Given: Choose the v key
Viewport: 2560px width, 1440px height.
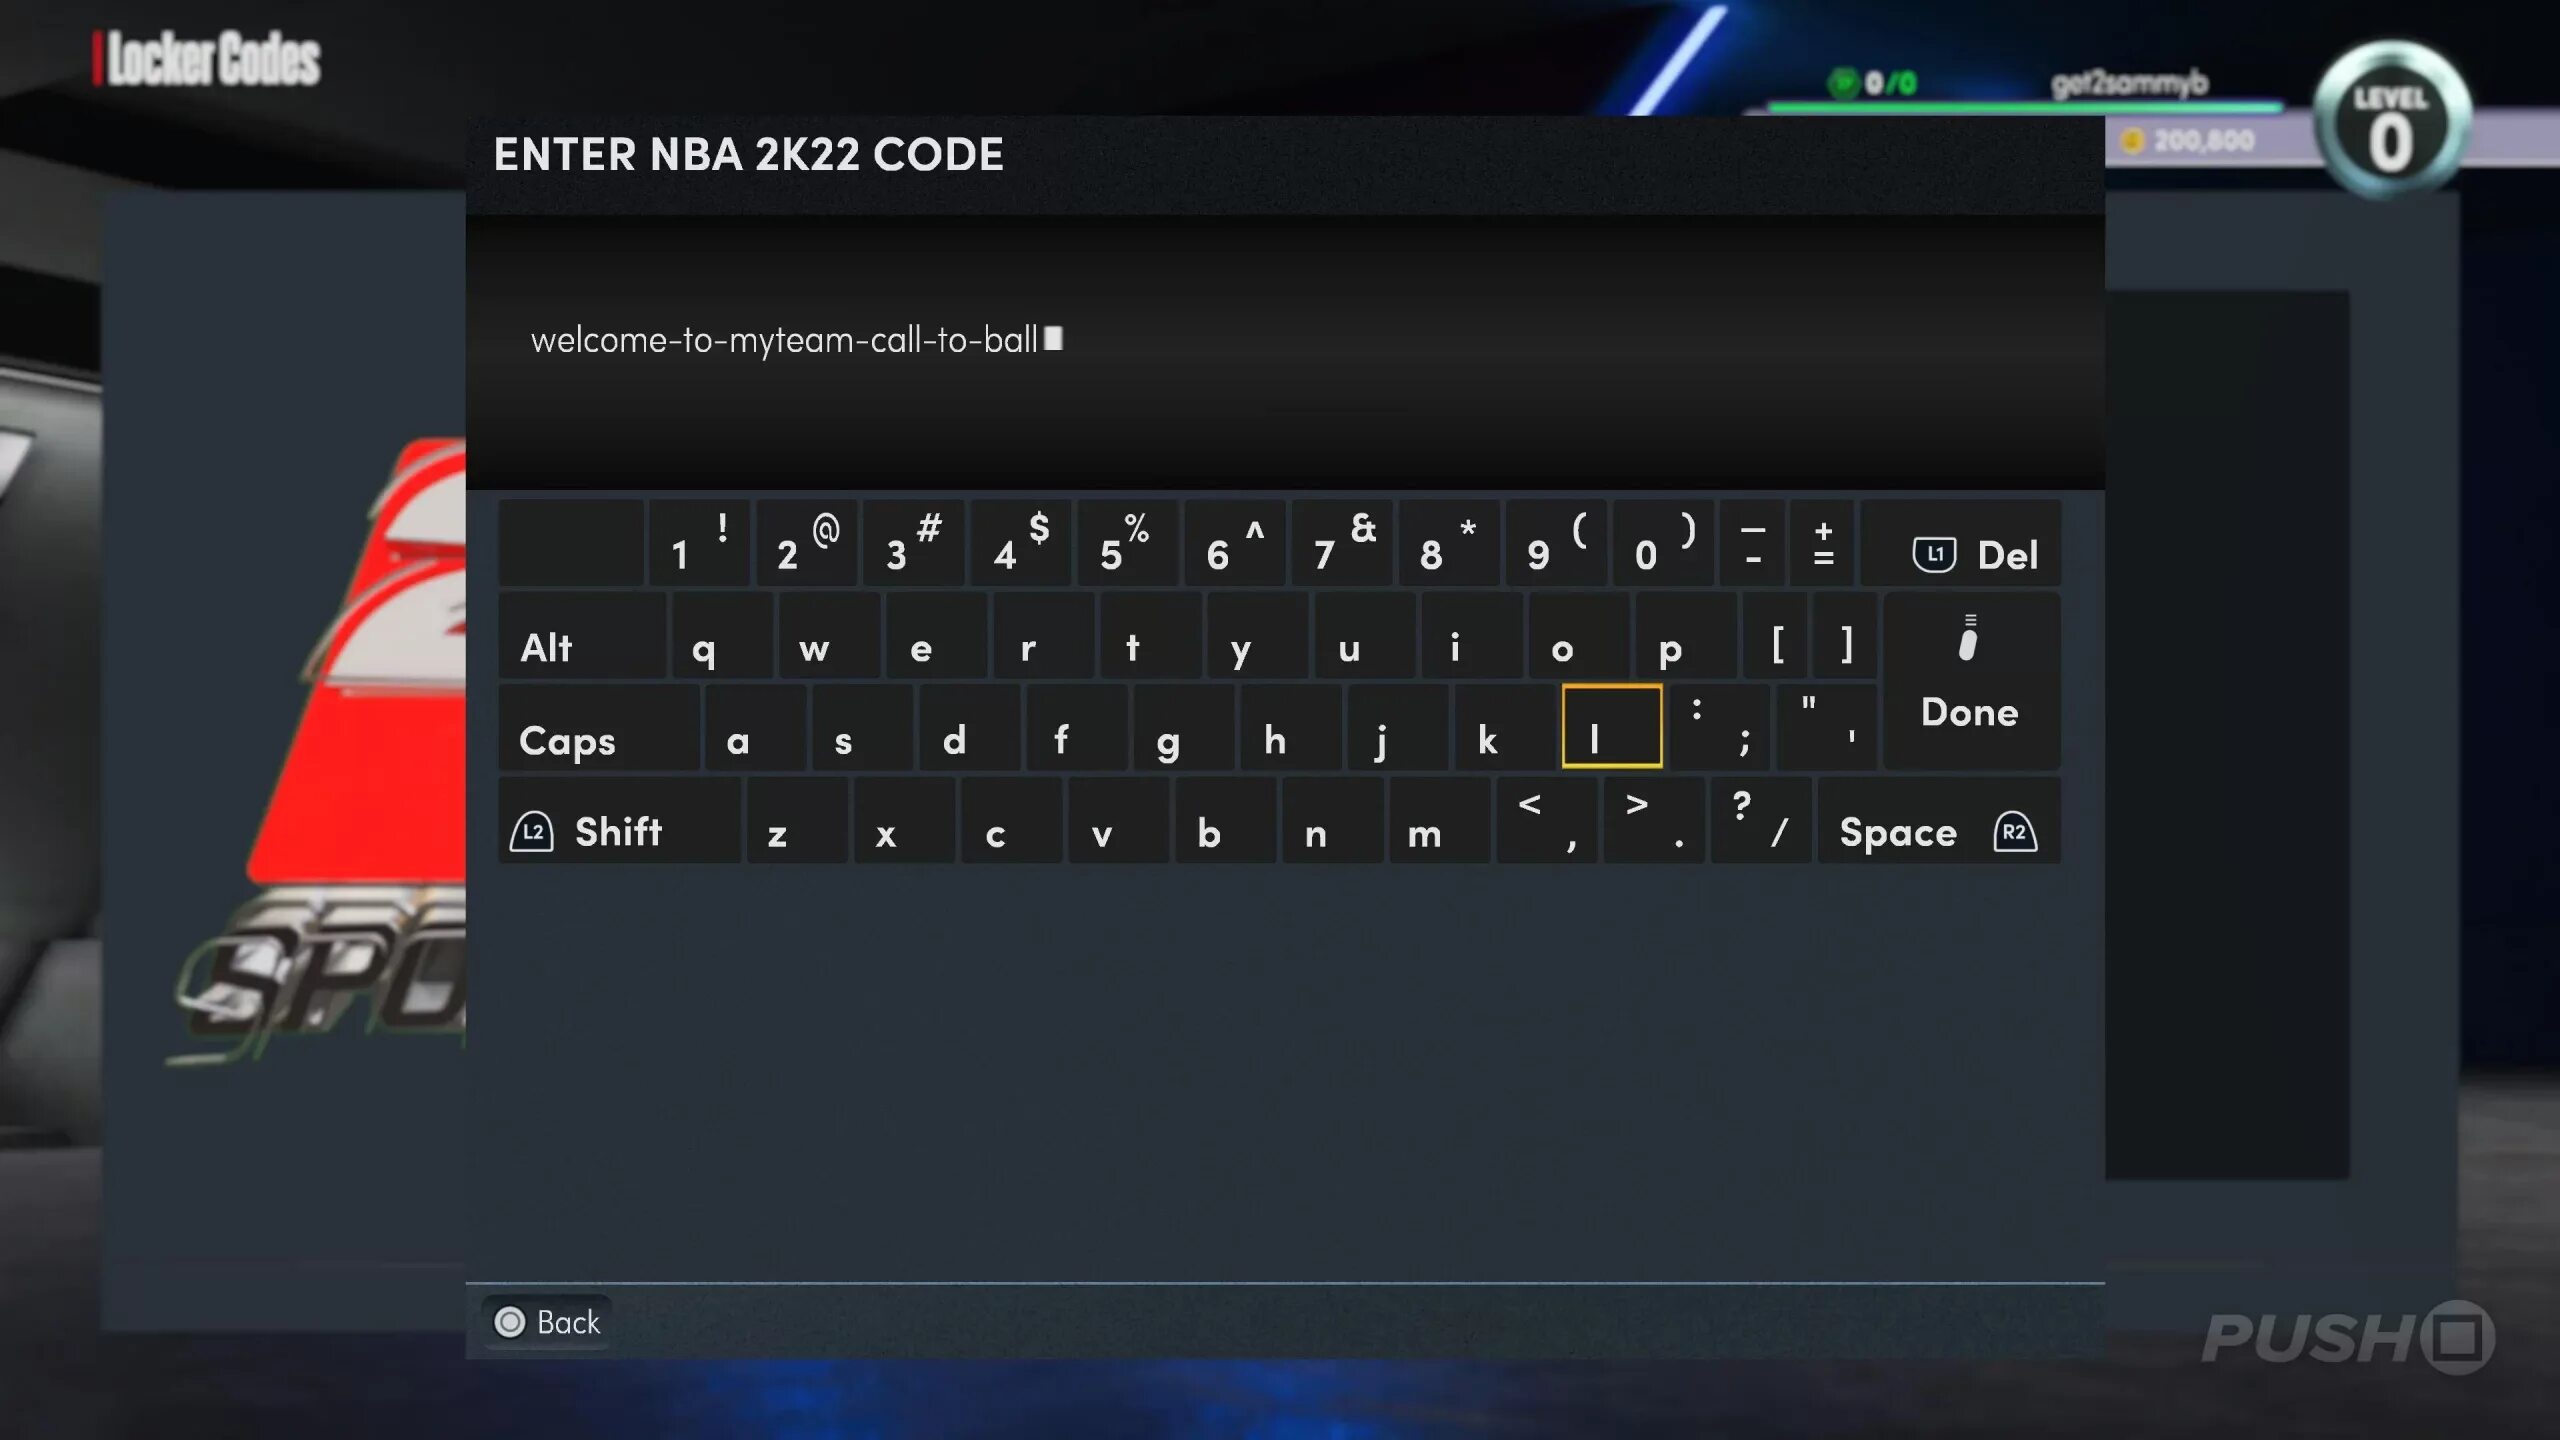Looking at the screenshot, I should tap(1118, 820).
